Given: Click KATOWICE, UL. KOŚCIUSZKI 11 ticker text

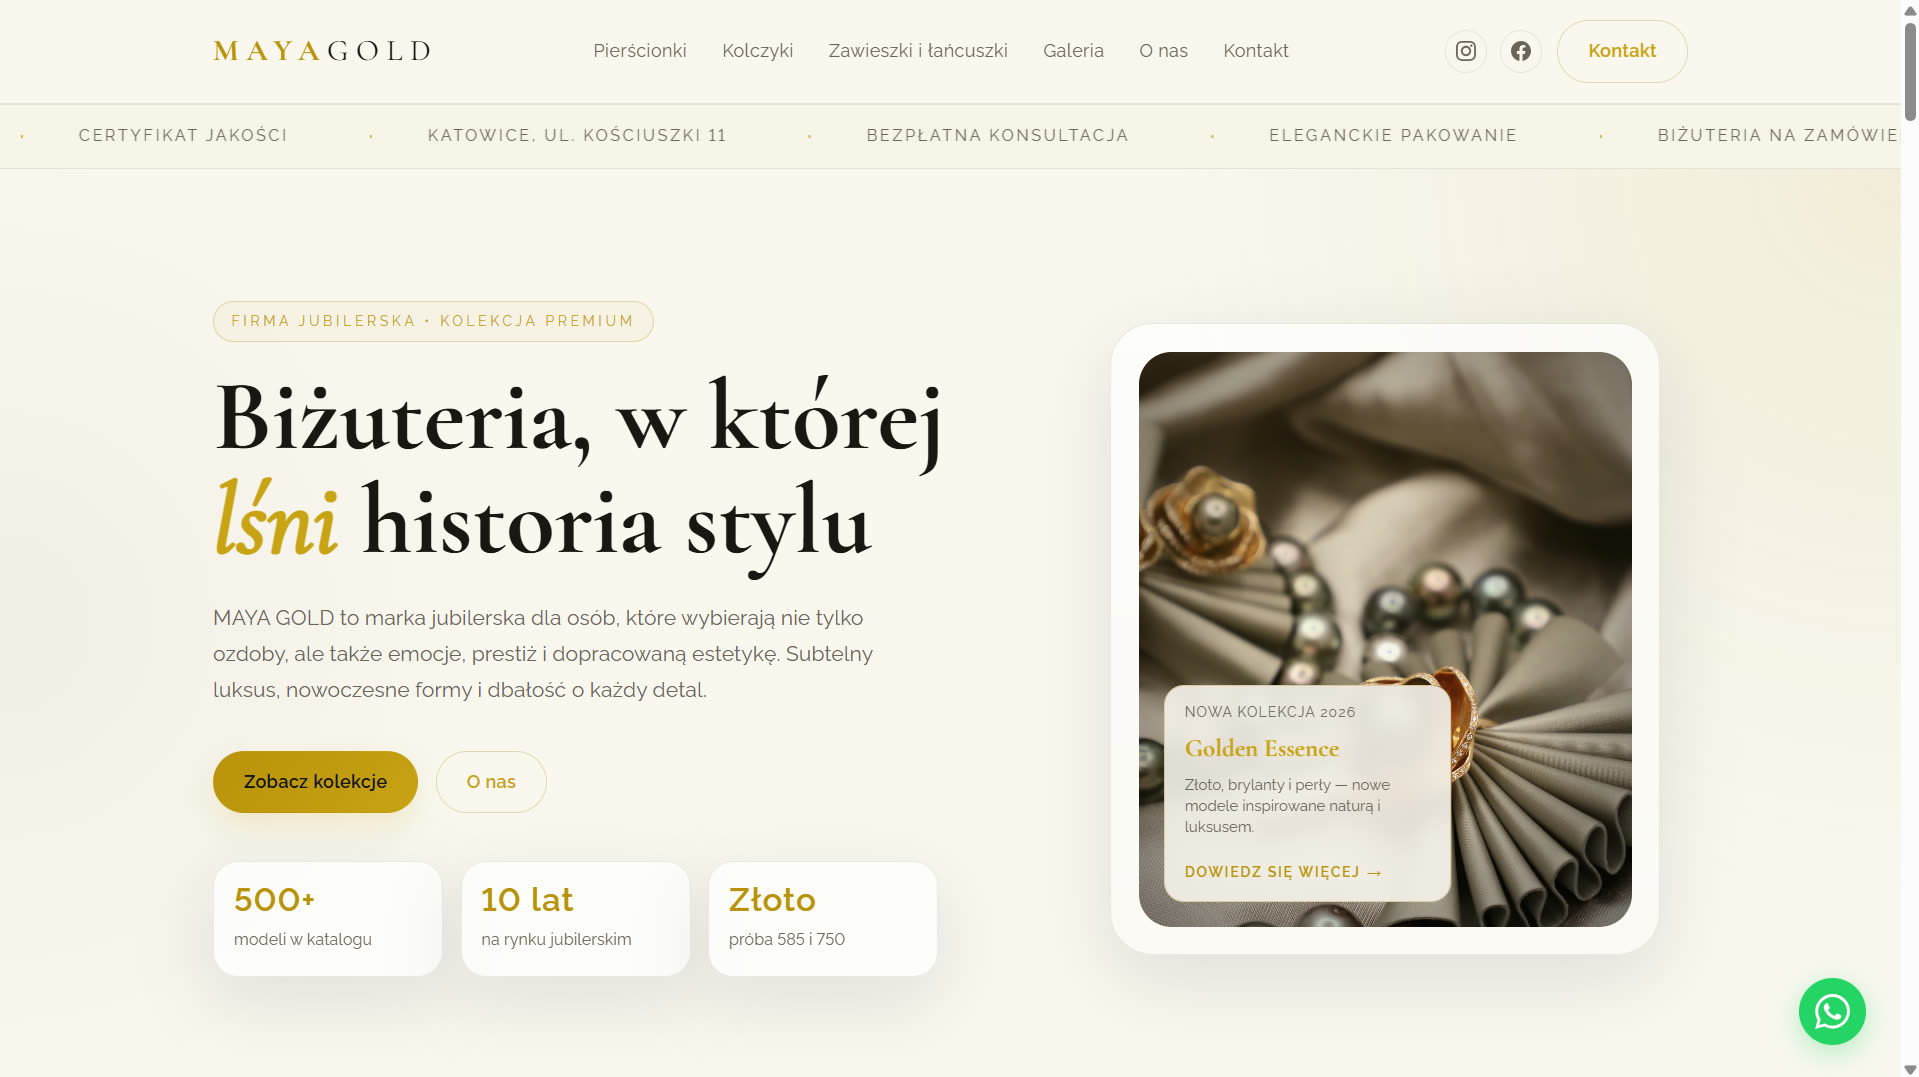Looking at the screenshot, I should click(577, 135).
